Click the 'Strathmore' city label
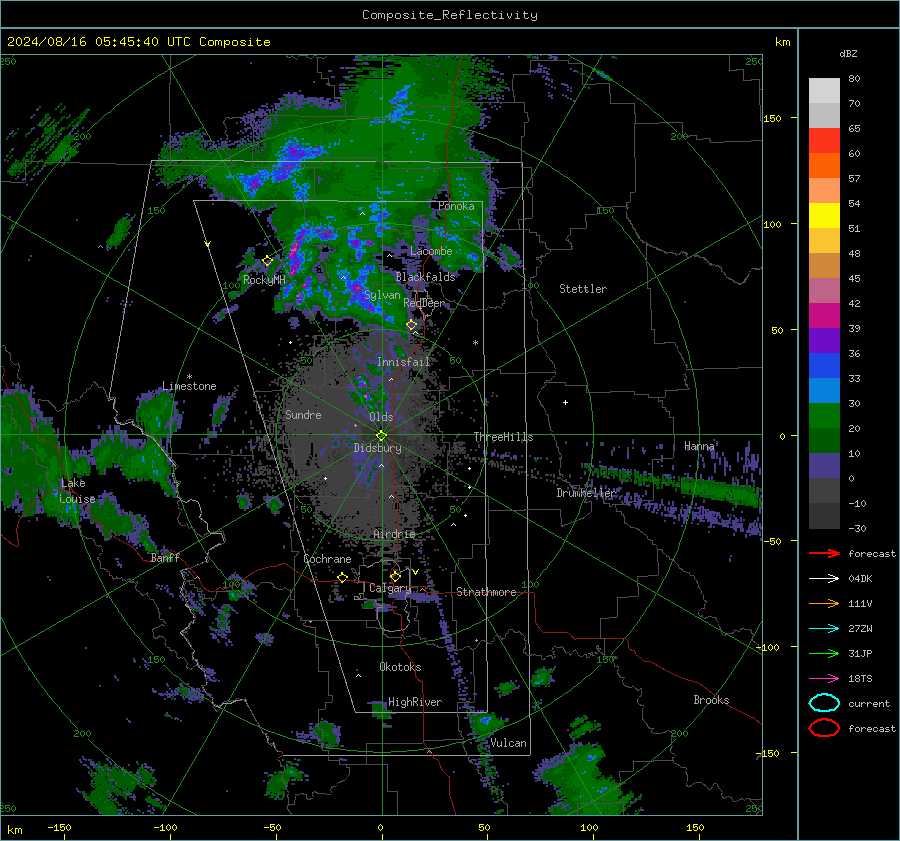The height and width of the screenshot is (841, 900). [x=486, y=592]
